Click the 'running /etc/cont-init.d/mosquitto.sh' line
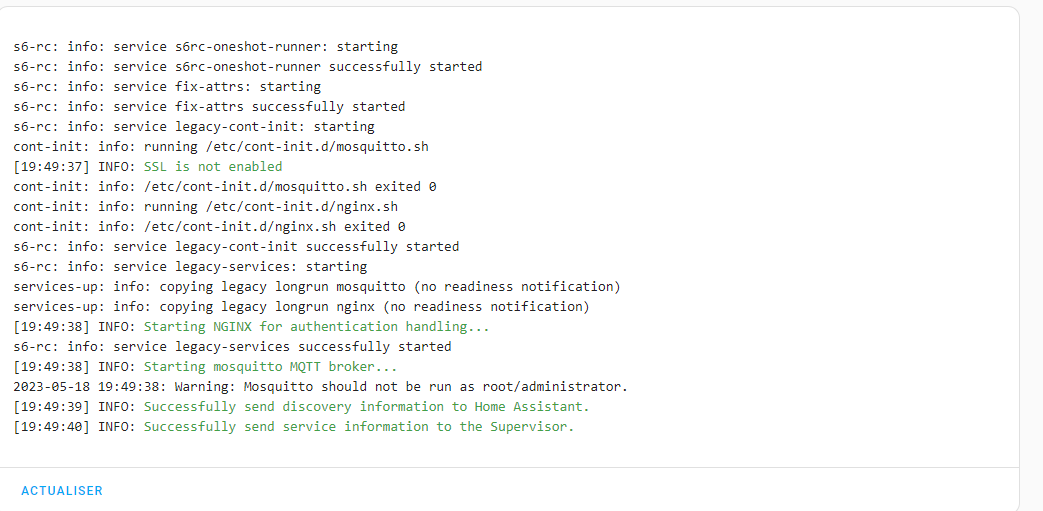This screenshot has width=1043, height=511. coord(221,147)
